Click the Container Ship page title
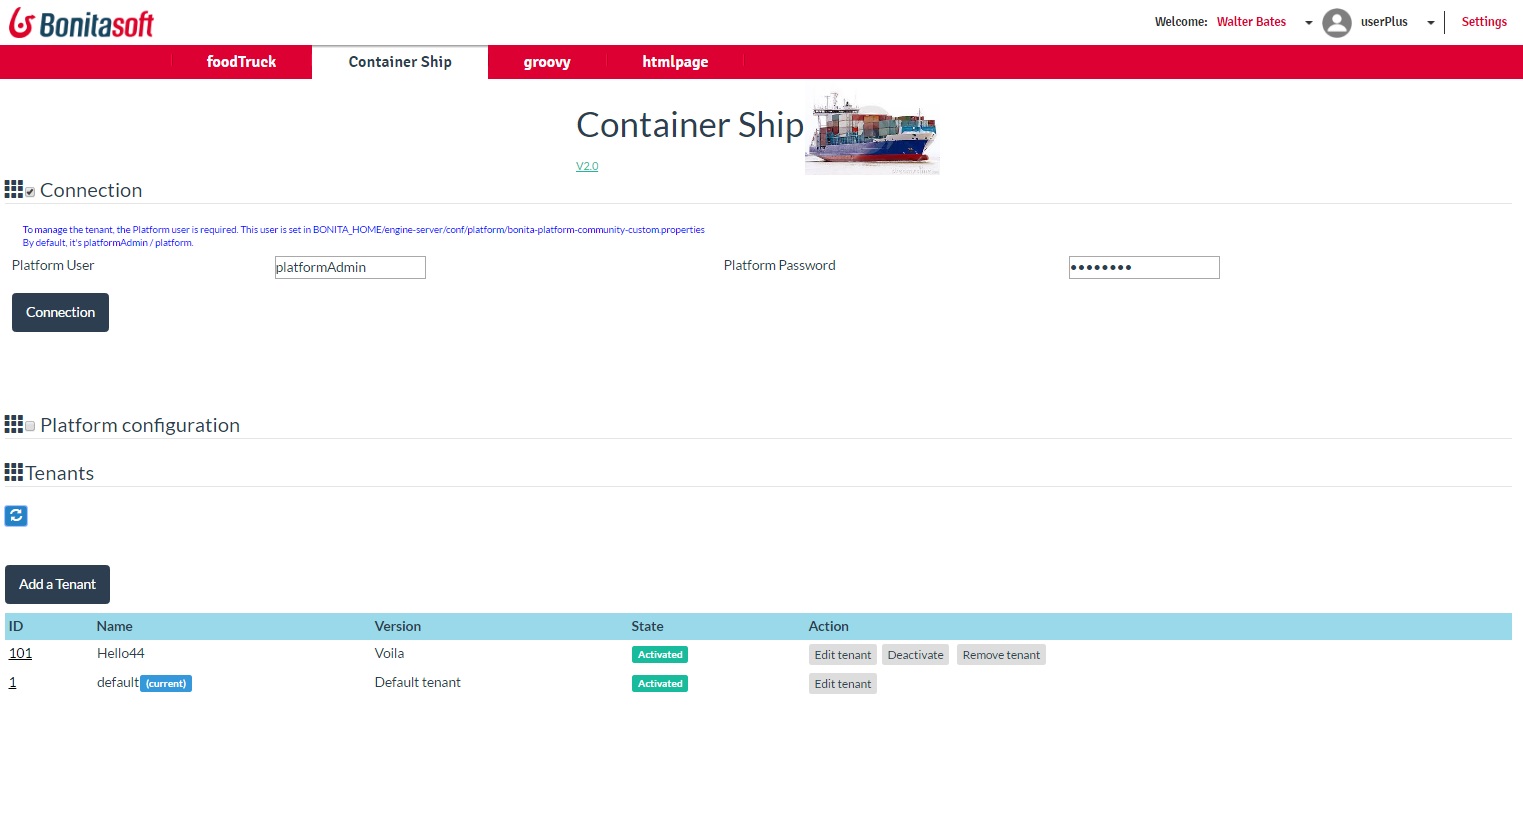This screenshot has height=819, width=1523. click(690, 125)
